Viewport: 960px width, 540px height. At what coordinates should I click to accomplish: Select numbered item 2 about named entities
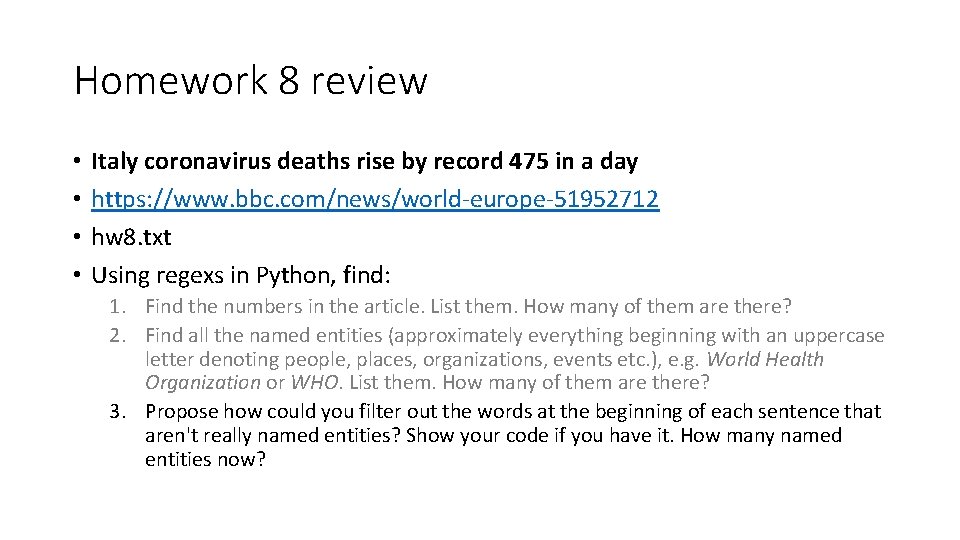(x=514, y=335)
